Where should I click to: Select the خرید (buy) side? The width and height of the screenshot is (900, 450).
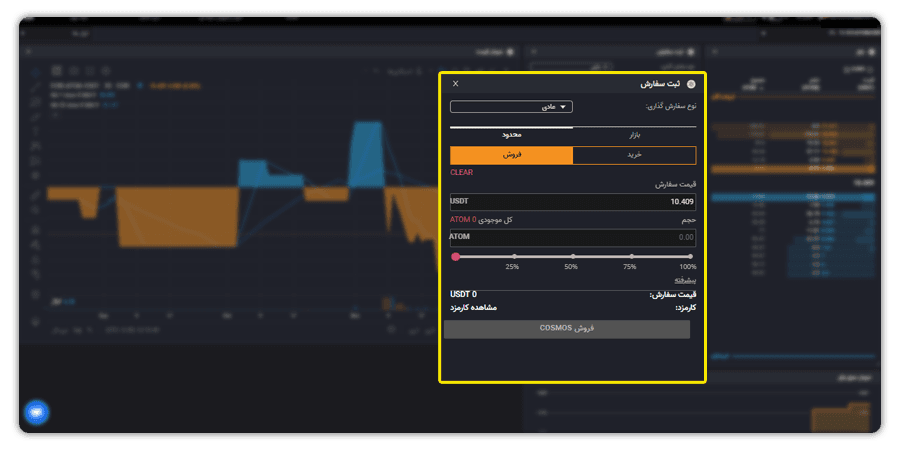click(x=634, y=155)
